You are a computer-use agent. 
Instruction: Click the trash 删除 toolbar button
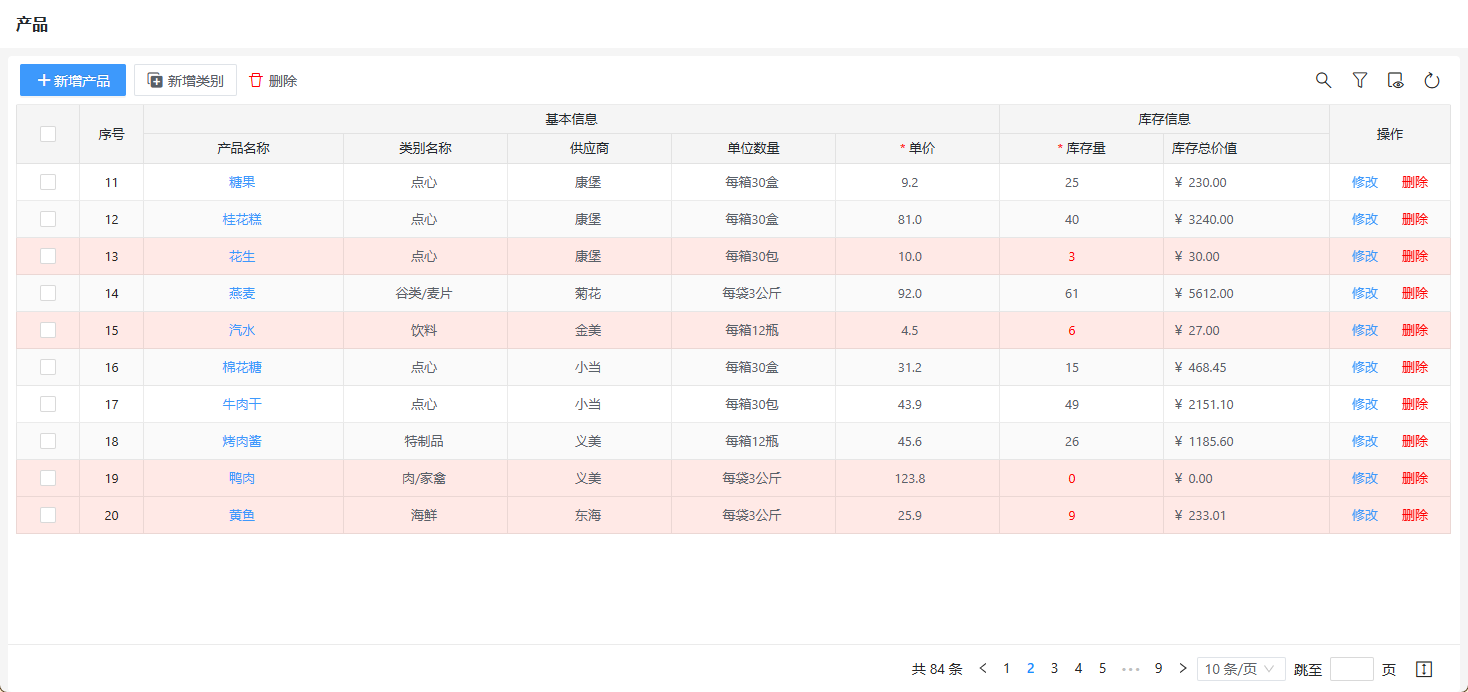[273, 81]
